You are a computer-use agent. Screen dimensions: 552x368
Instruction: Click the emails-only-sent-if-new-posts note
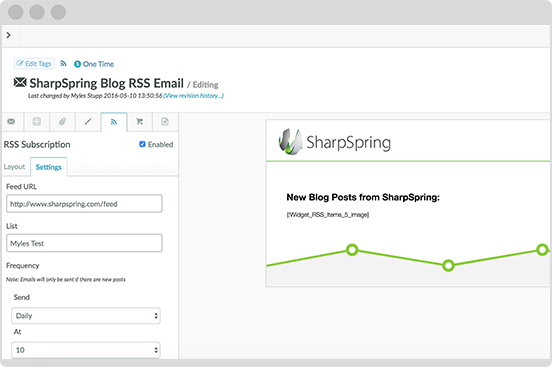66,280
